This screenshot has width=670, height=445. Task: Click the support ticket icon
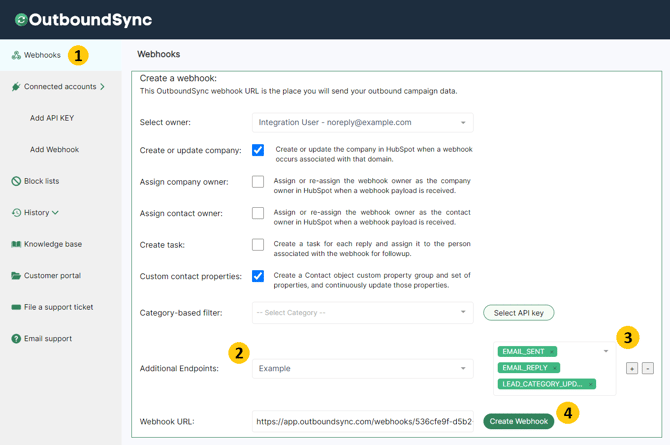pyautogui.click(x=16, y=307)
